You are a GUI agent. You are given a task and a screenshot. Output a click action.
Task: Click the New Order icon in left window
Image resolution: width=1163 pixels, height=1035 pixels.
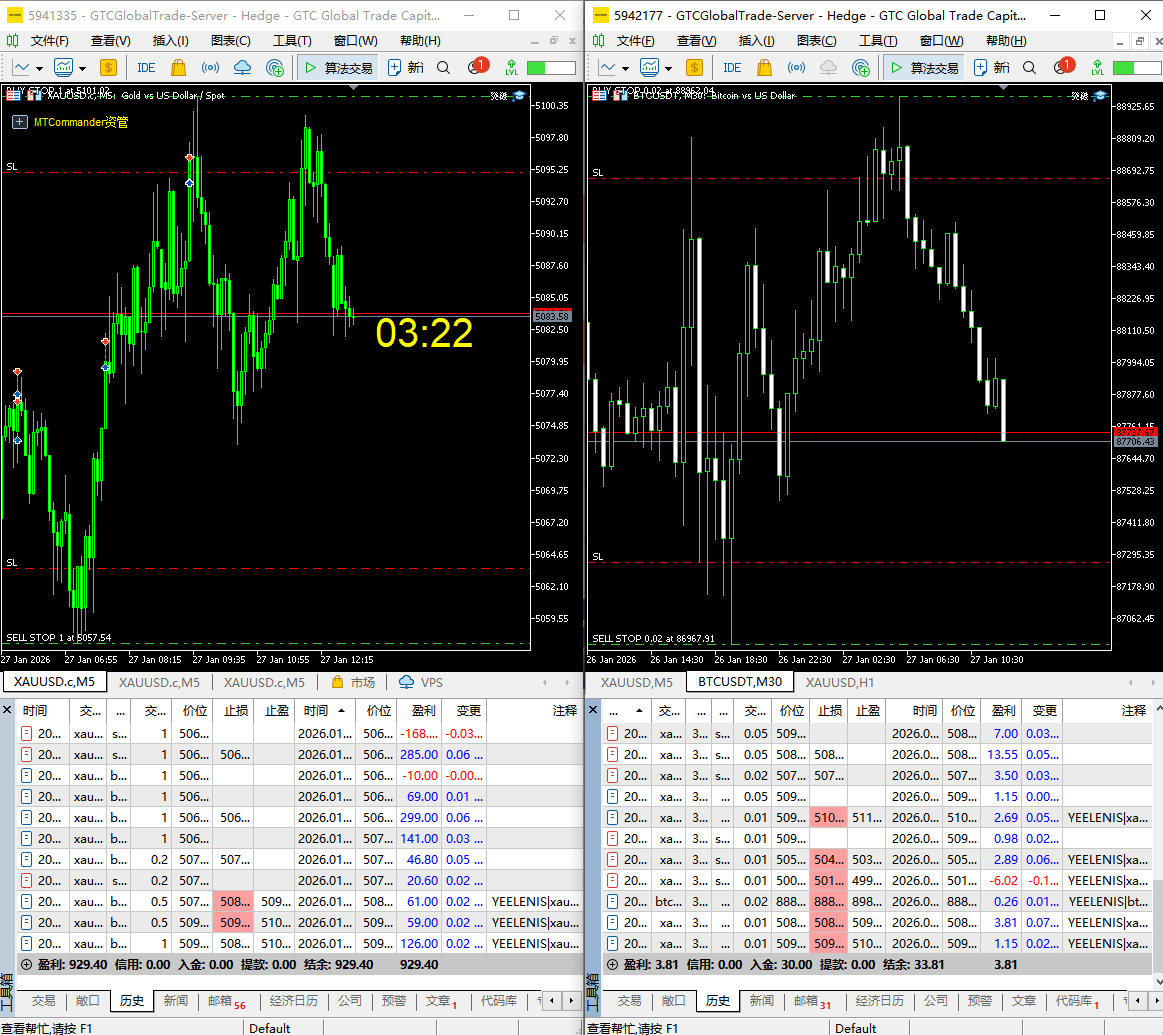[x=395, y=68]
